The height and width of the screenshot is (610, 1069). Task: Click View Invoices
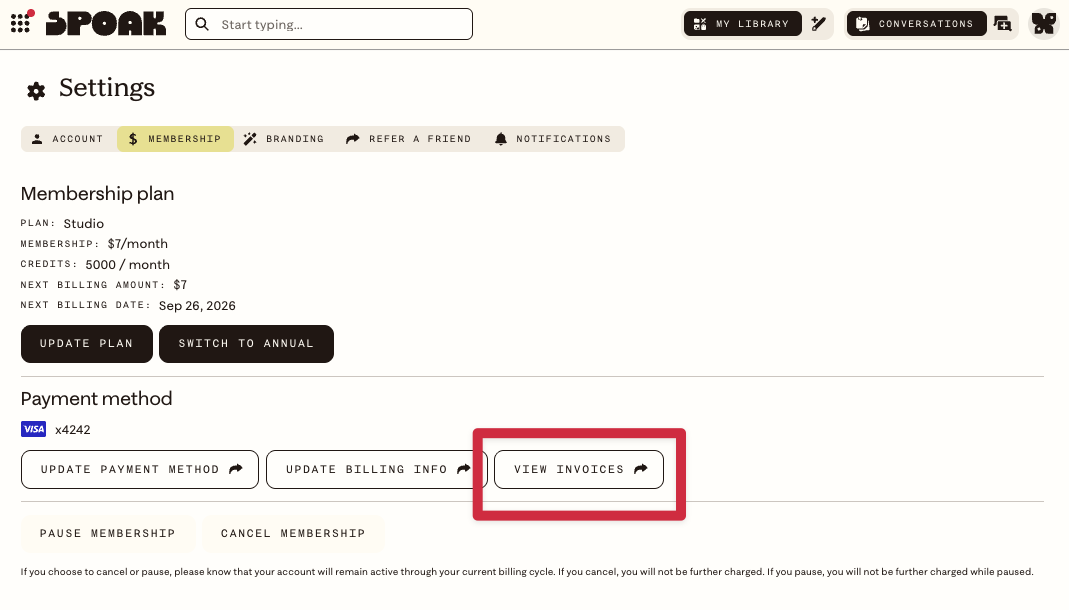click(579, 470)
